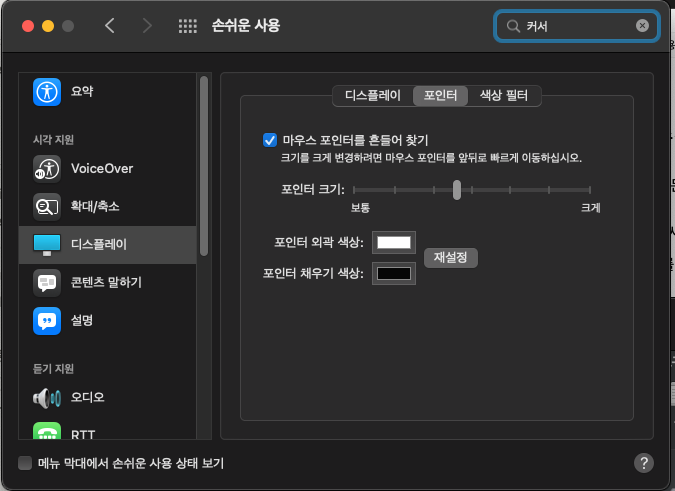Open the VoiceOver icon in sidebar
The height and width of the screenshot is (491, 675).
click(47, 169)
